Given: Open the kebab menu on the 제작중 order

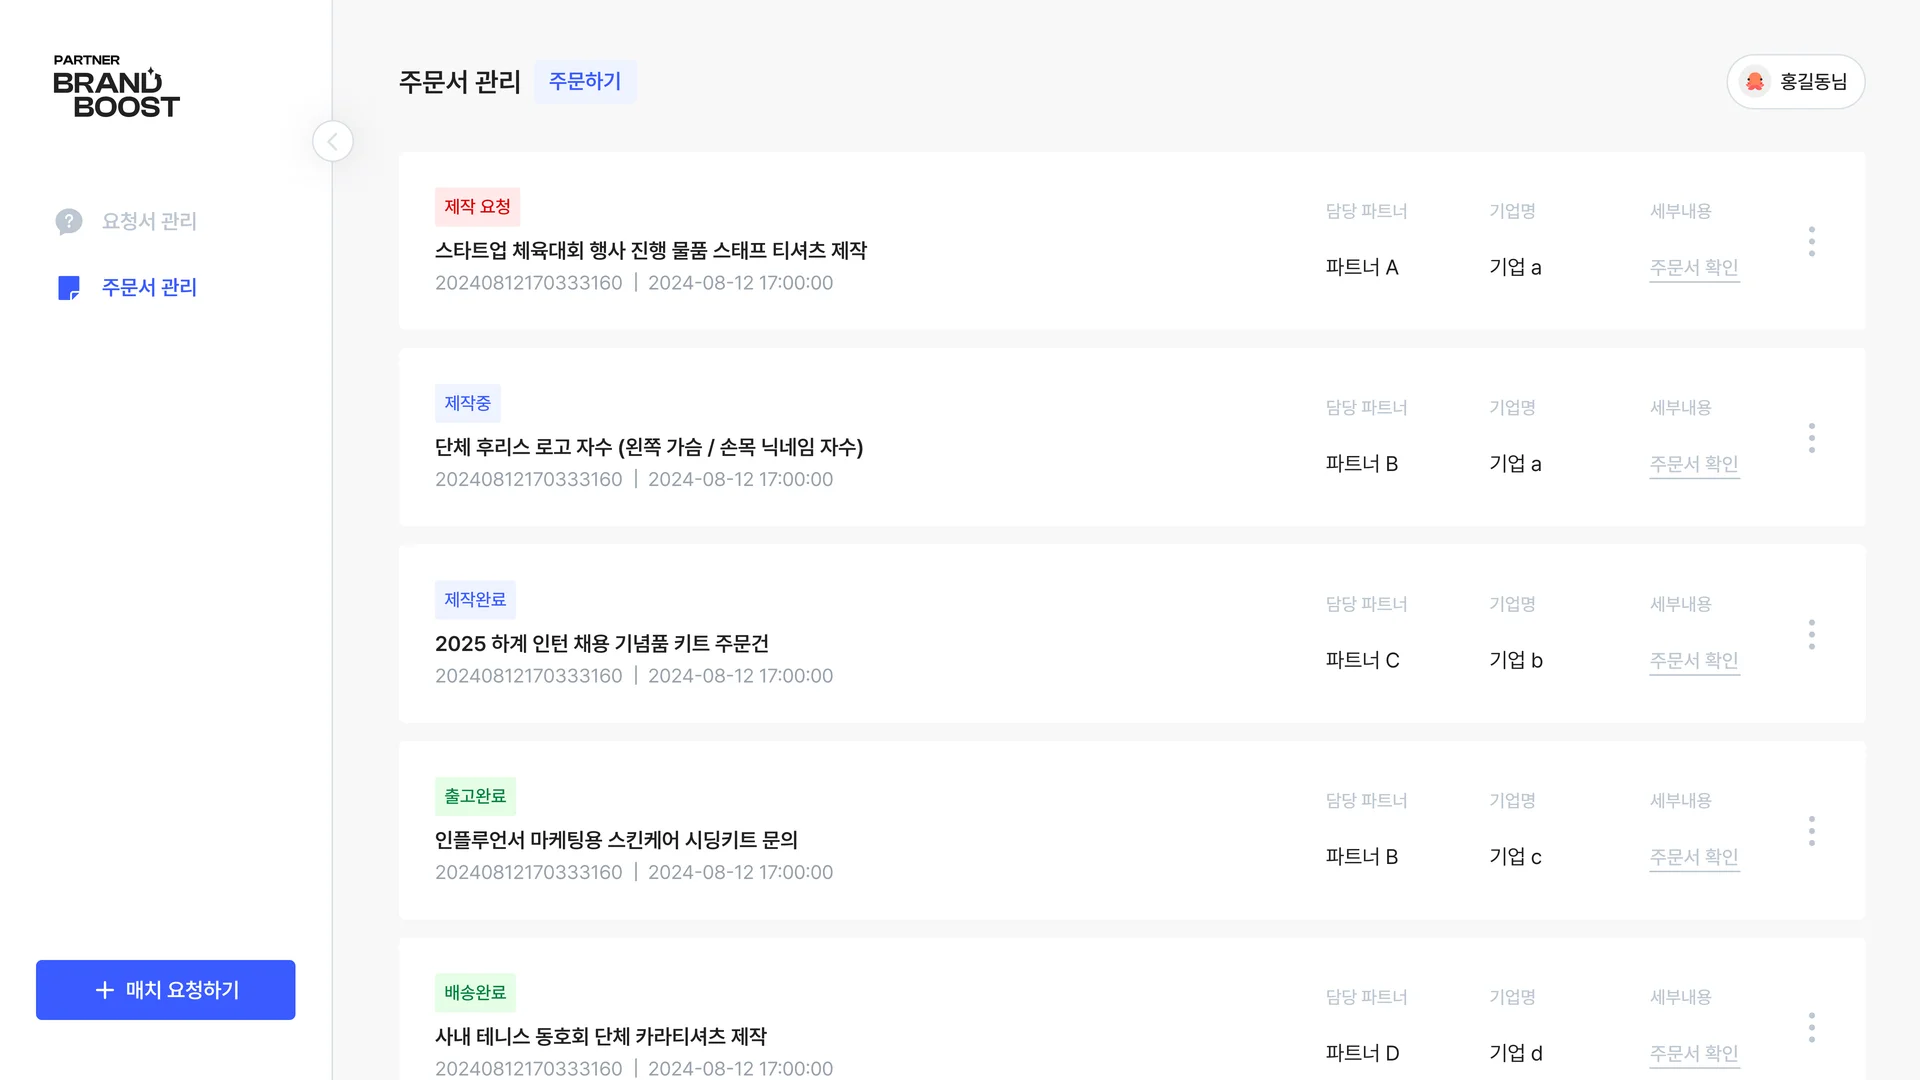Looking at the screenshot, I should click(1811, 437).
